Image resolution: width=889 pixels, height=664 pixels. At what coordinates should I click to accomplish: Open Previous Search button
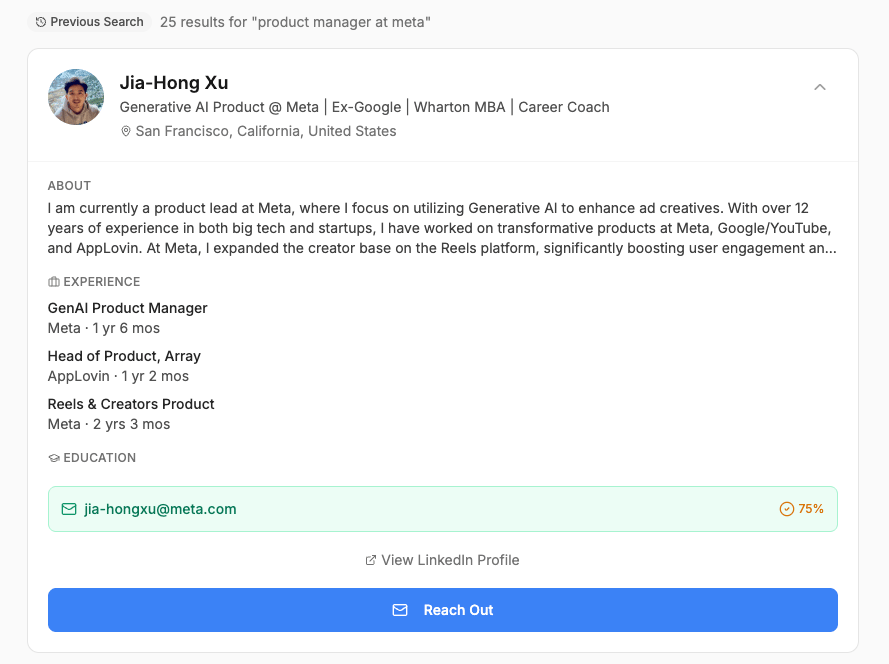coord(89,22)
